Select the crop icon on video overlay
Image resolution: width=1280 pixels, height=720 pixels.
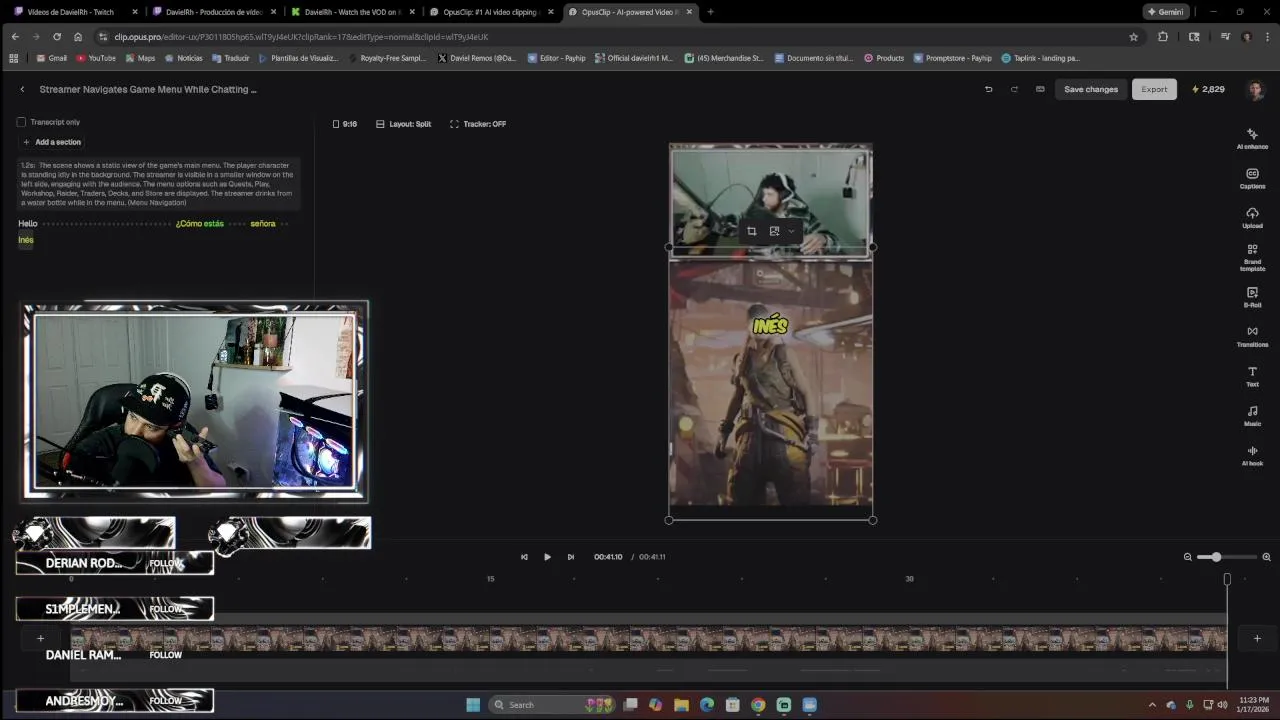[751, 231]
